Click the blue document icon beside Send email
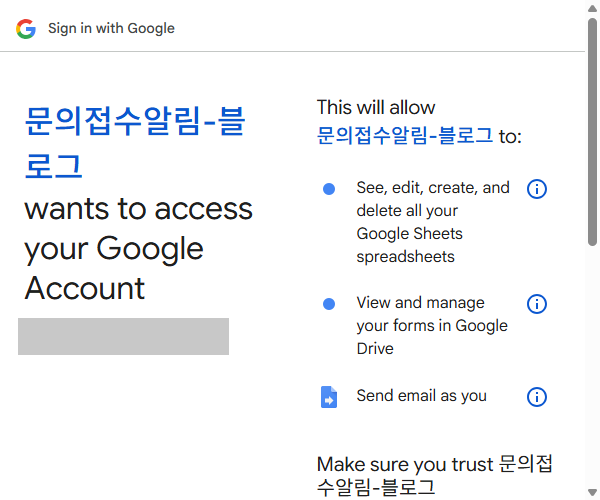Viewport: 600px width, 500px height. (329, 397)
